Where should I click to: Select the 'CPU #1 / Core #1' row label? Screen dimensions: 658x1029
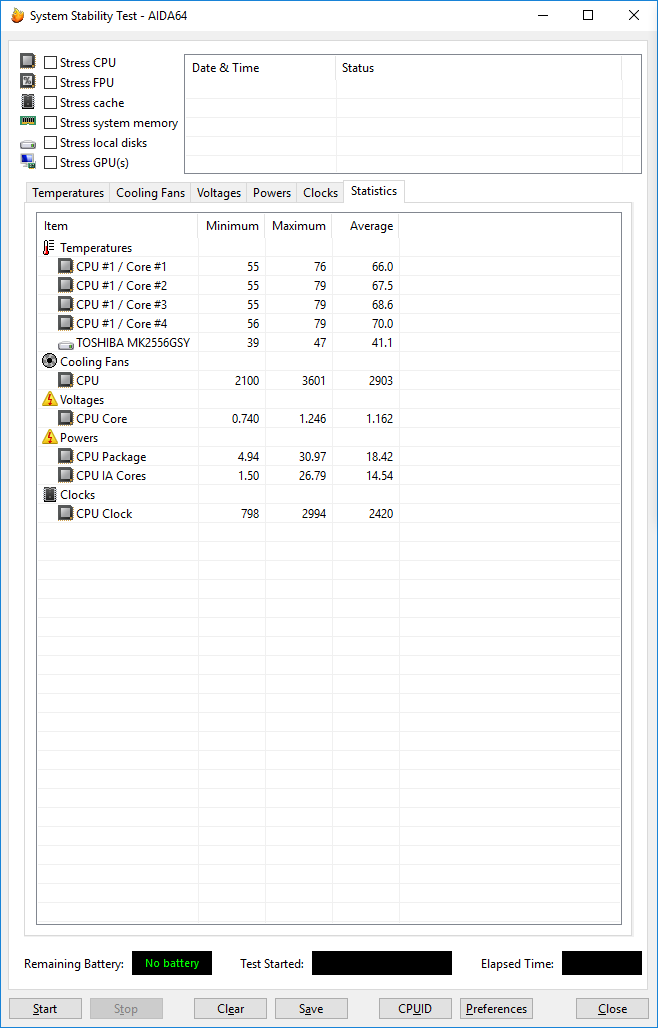(x=121, y=266)
